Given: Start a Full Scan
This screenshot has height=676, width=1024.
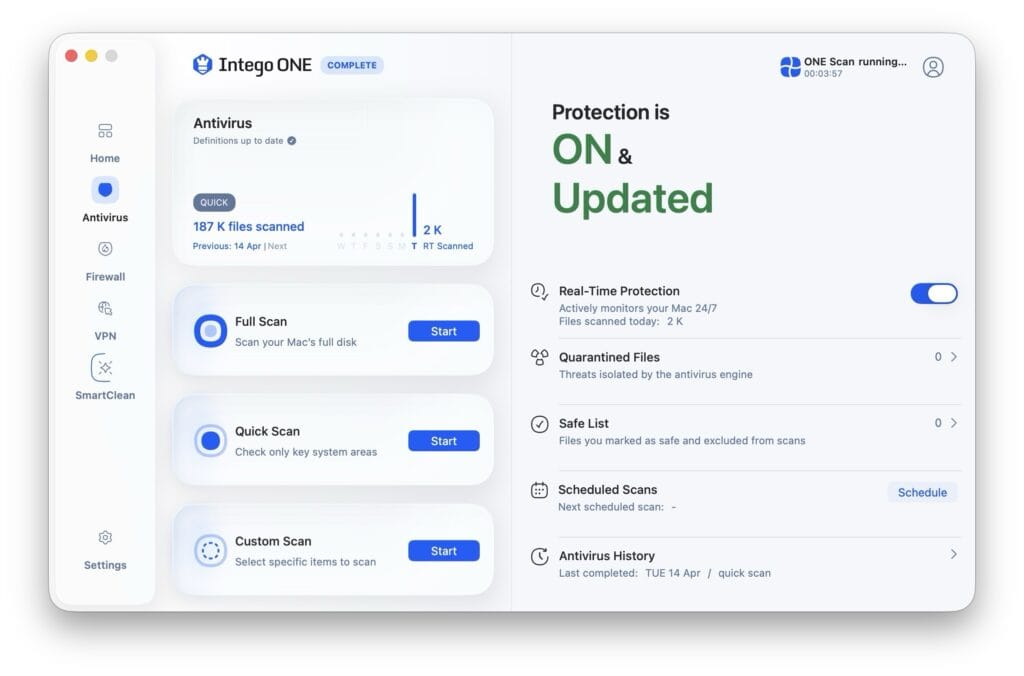Looking at the screenshot, I should coord(443,331).
